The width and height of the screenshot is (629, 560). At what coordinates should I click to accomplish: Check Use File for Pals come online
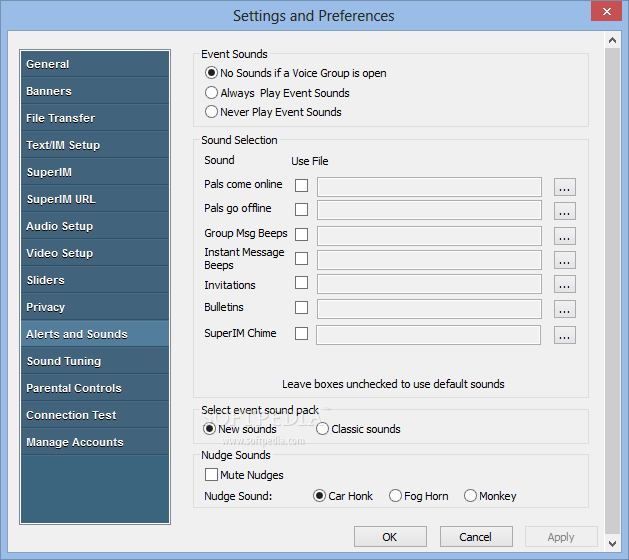[301, 185]
